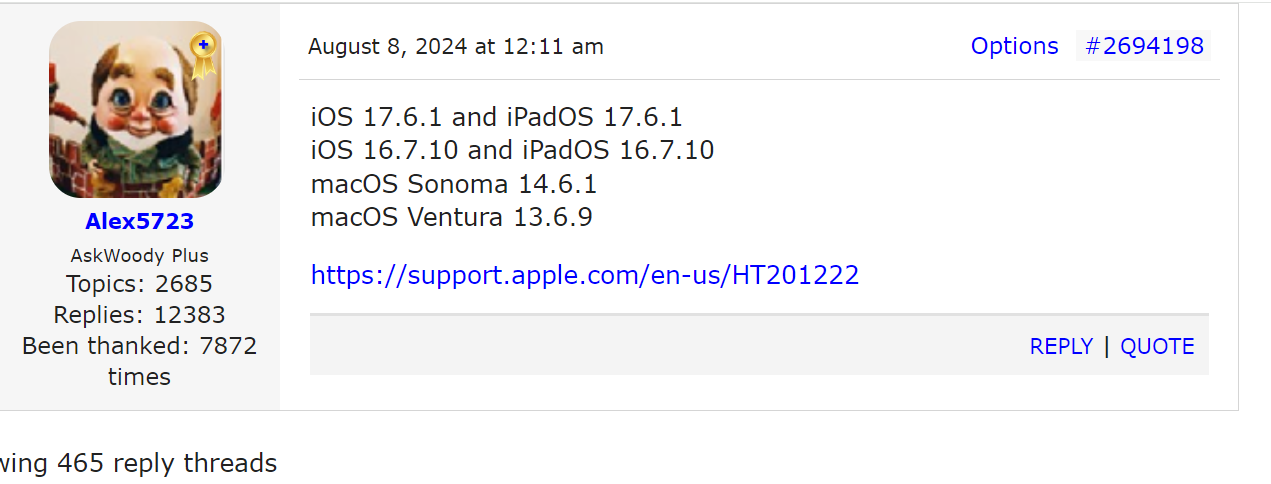Click the AskWoody Plus member label

pos(139,255)
